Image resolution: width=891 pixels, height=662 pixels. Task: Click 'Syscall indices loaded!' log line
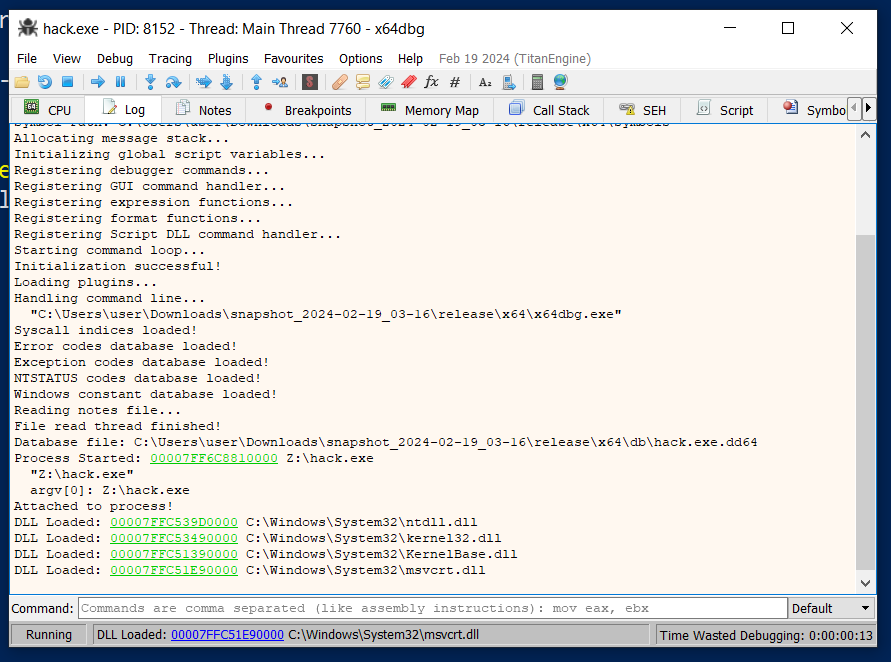coord(106,330)
